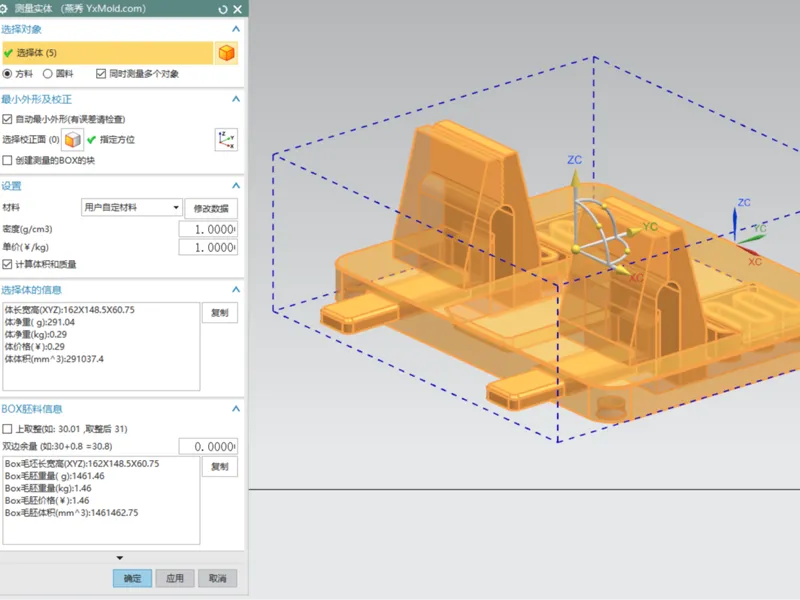
Task: Click the settings gear icon in title bar
Action: (x=4, y=9)
